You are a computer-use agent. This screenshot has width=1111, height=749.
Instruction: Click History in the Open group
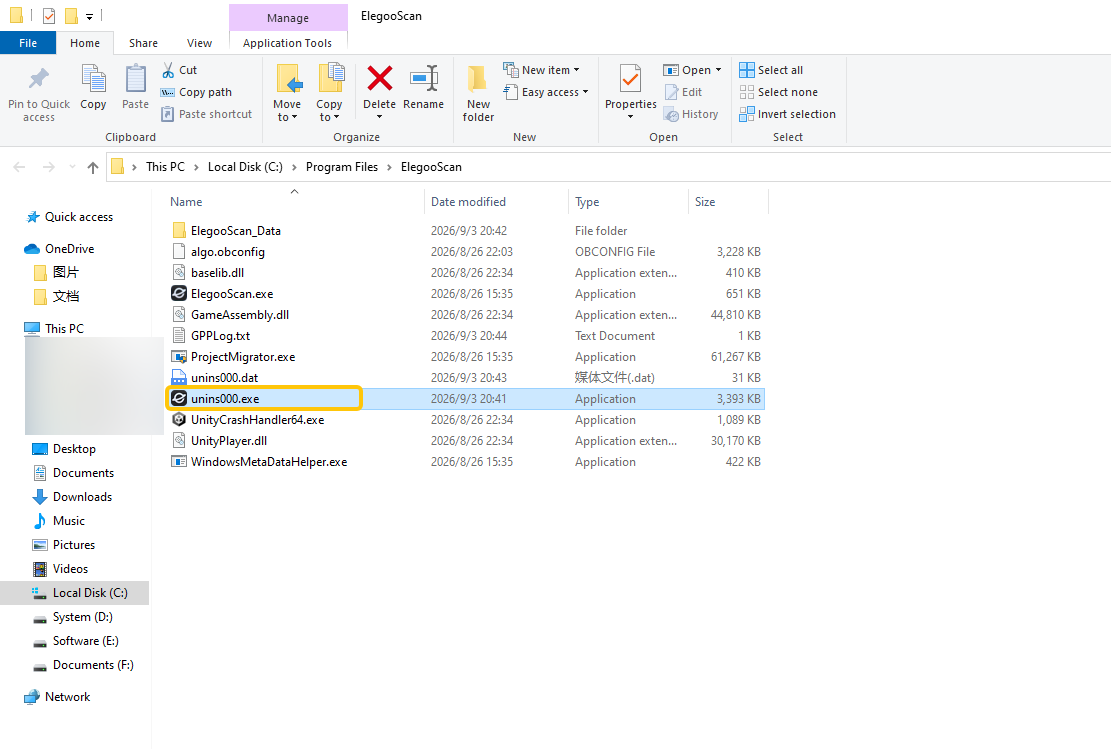pos(691,114)
